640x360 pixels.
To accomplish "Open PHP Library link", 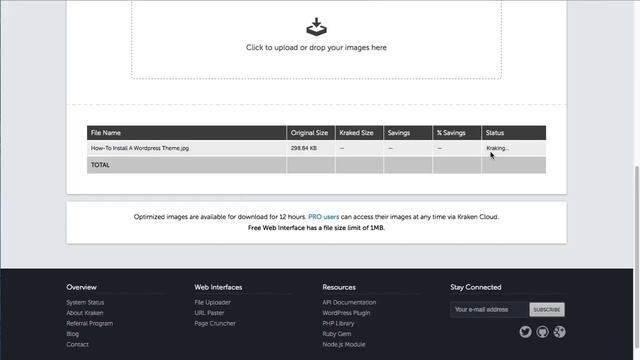I will point(338,324).
